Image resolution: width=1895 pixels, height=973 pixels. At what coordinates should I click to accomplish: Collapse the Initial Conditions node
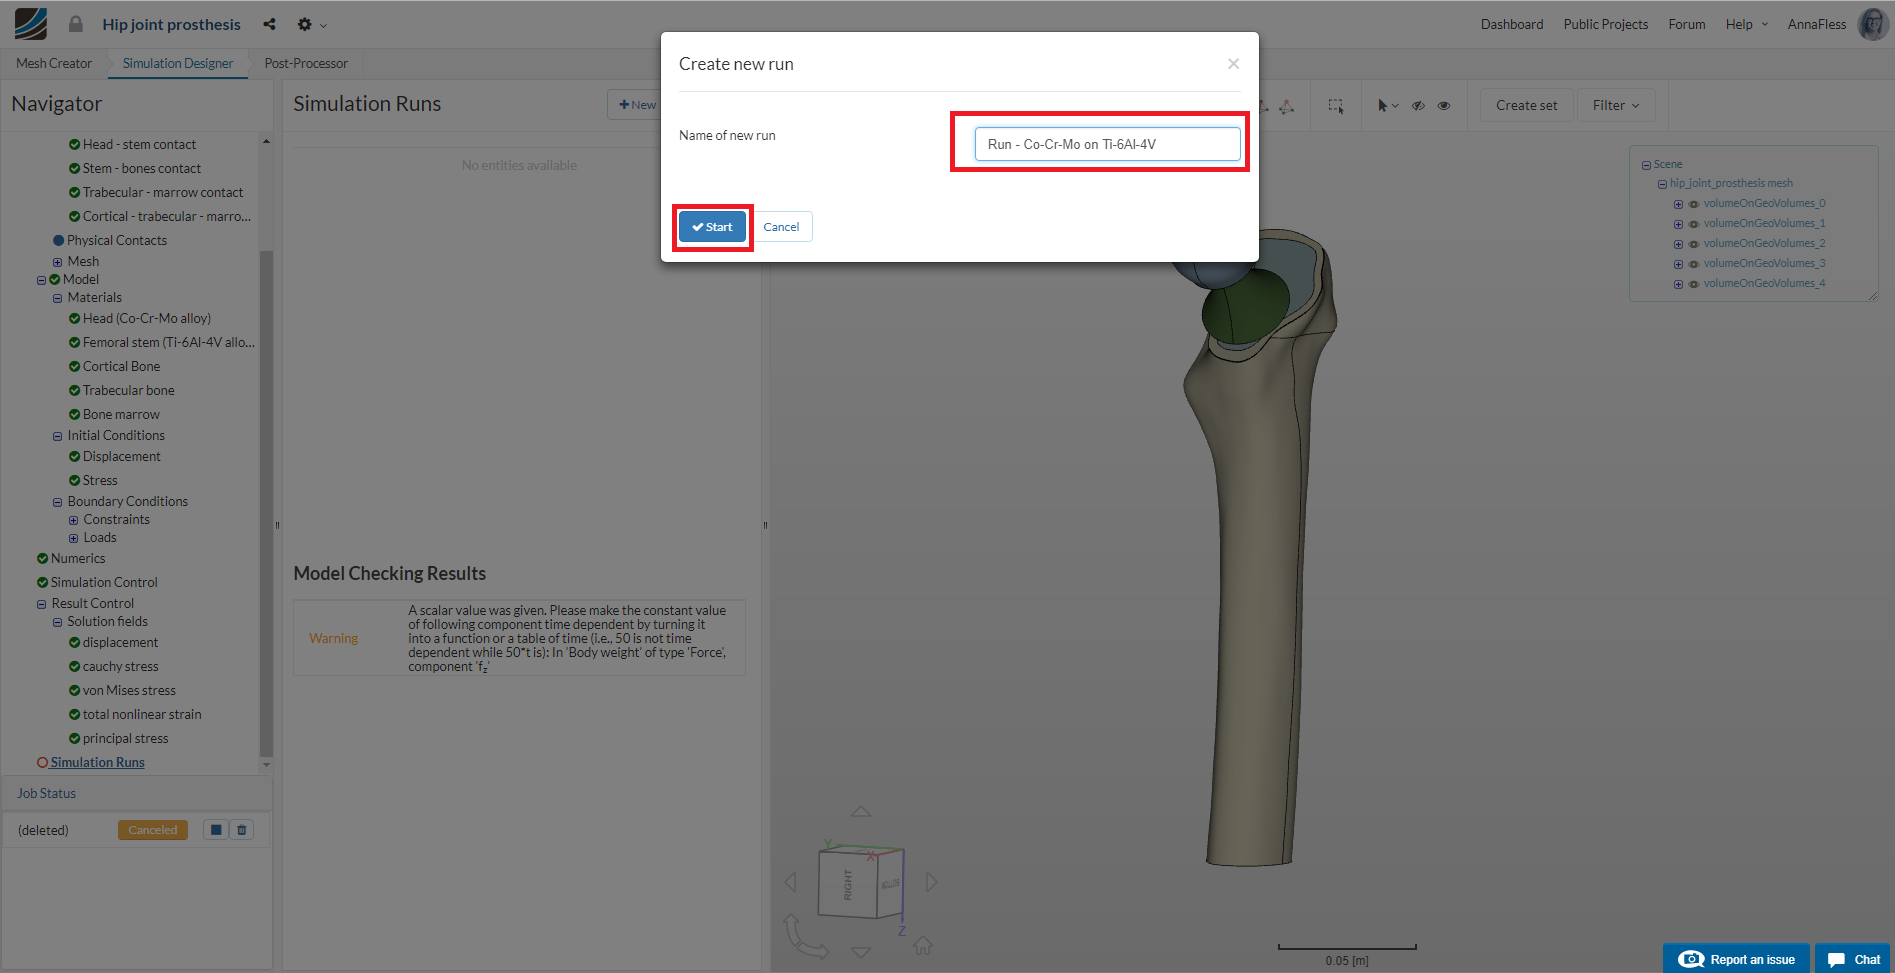click(x=57, y=436)
